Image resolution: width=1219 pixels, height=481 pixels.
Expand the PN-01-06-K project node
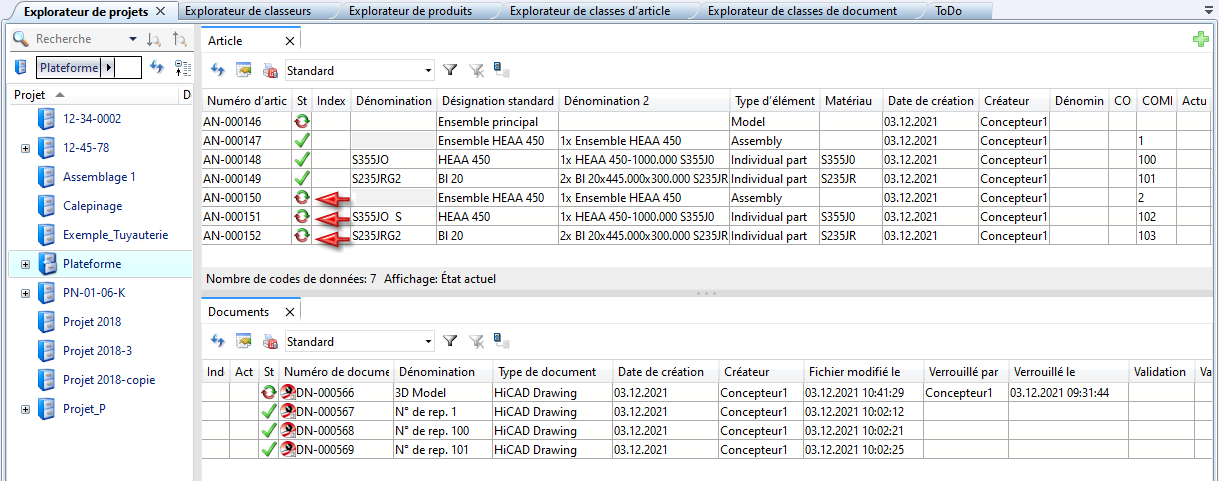coord(25,293)
